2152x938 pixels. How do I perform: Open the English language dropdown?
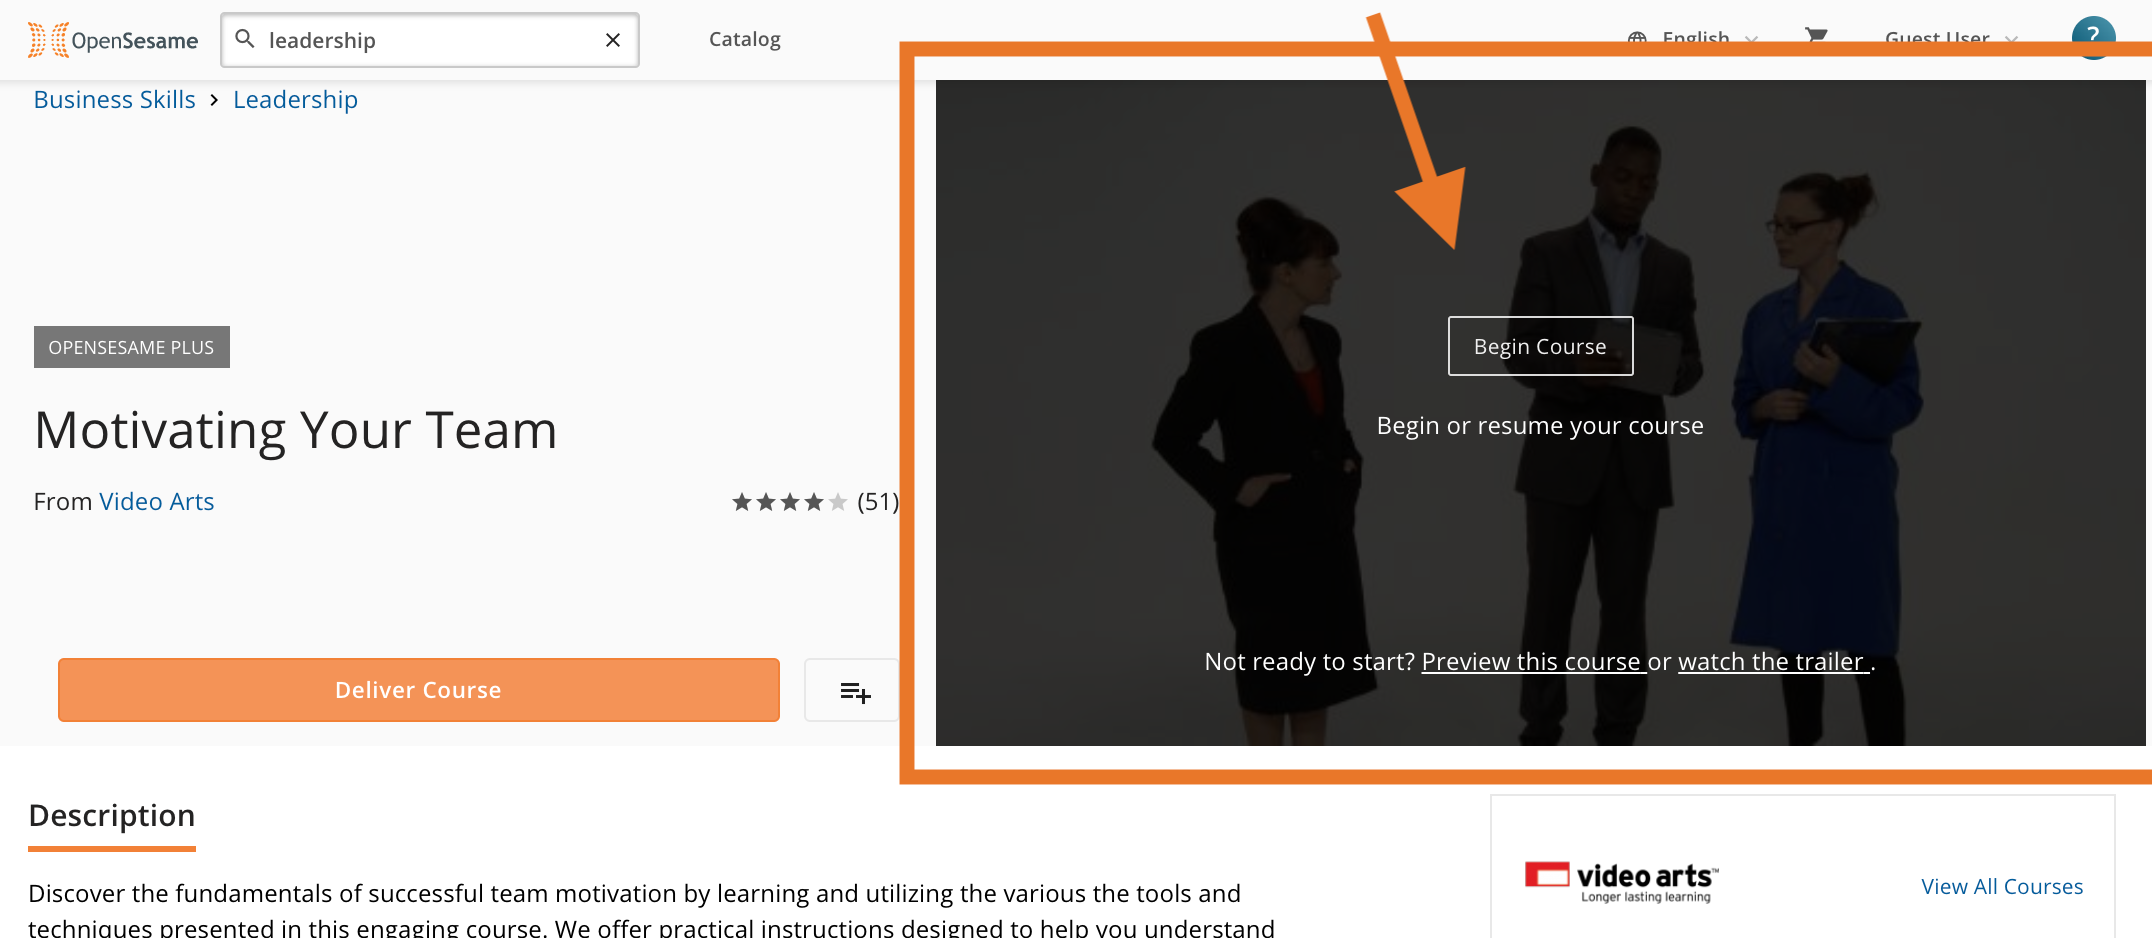(1694, 39)
